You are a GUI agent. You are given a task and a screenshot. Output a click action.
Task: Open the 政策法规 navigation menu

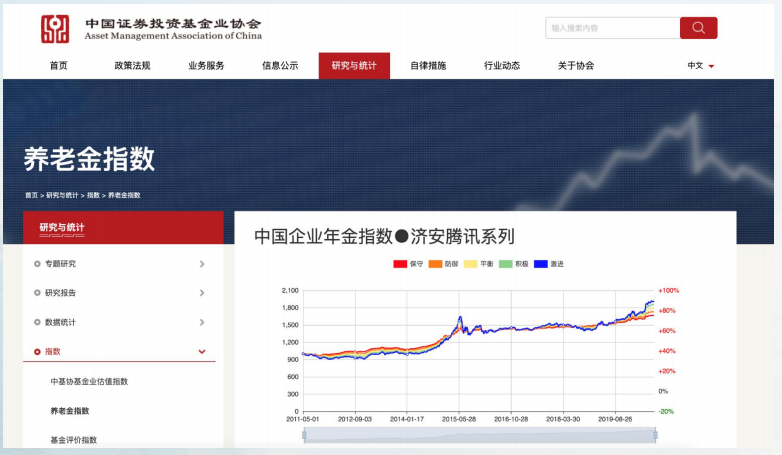[x=132, y=66]
